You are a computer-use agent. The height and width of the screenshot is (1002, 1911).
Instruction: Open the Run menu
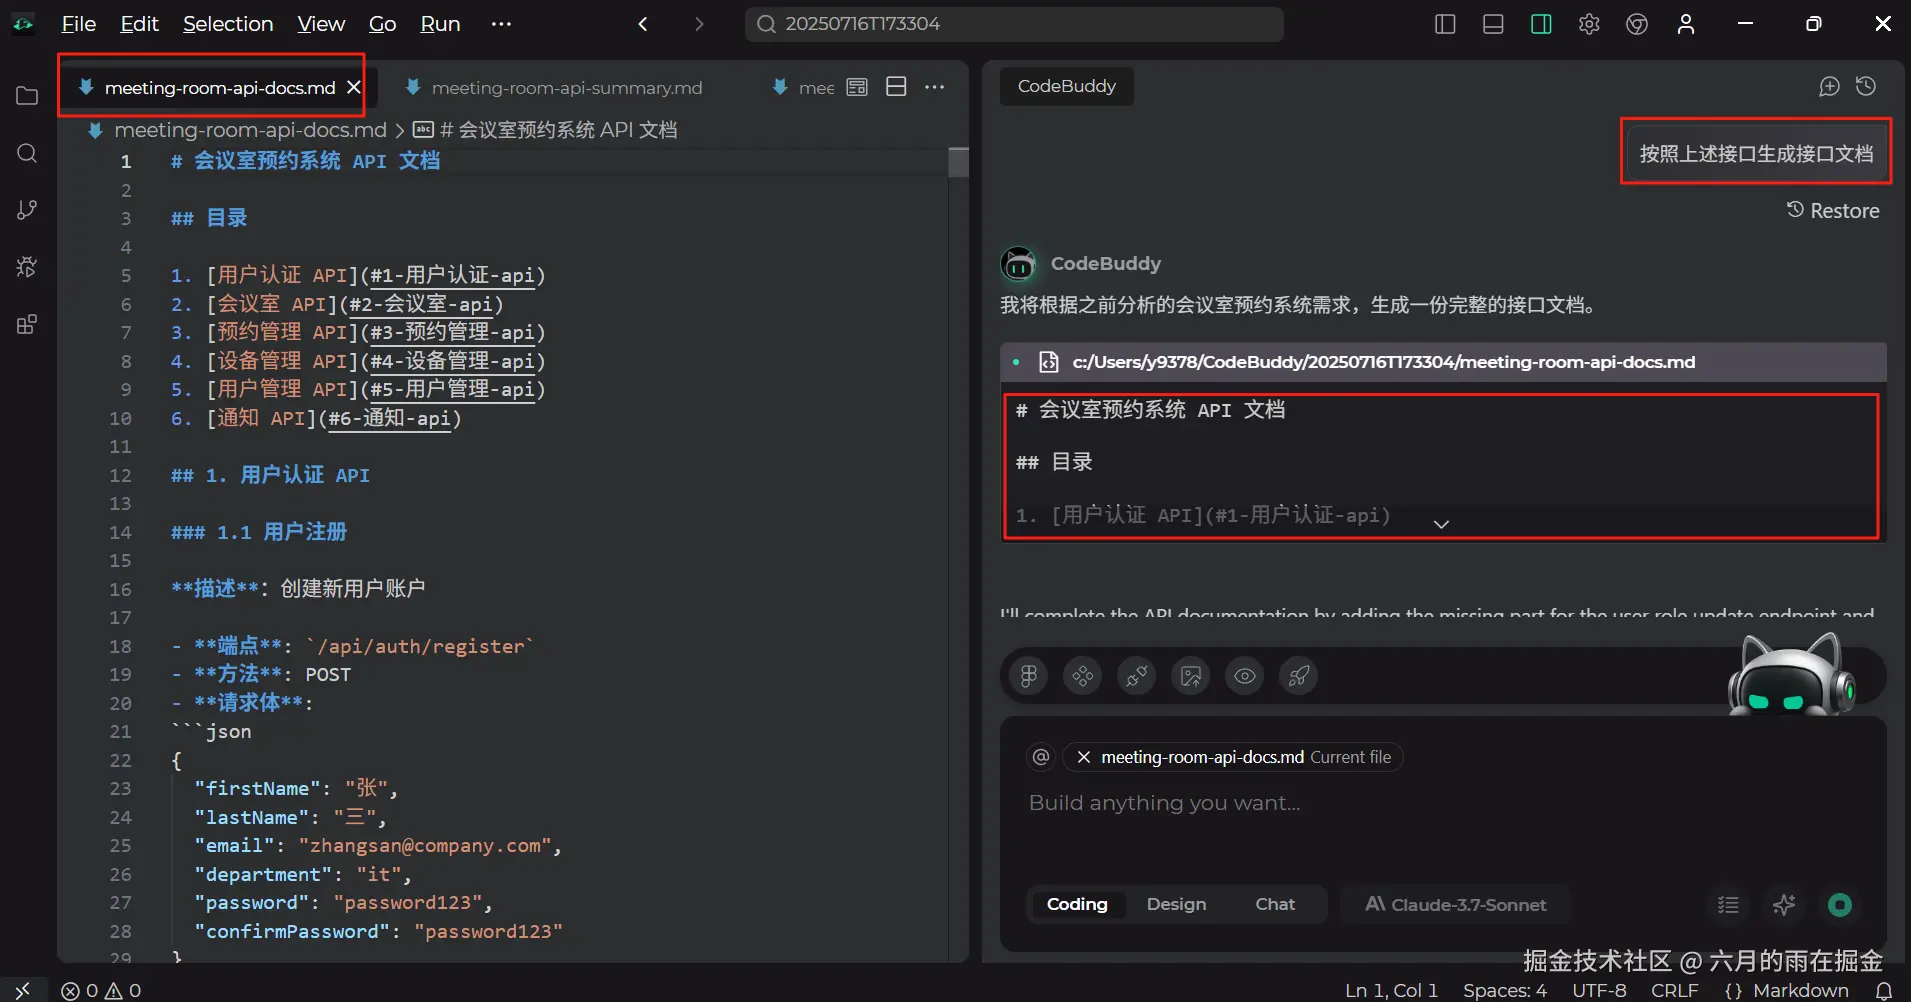440,24
